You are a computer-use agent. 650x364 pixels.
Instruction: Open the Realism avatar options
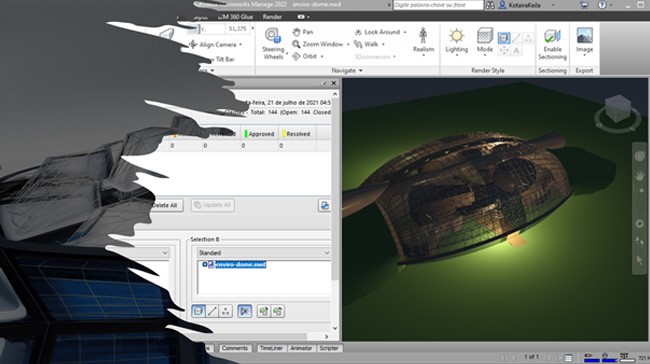tap(423, 41)
